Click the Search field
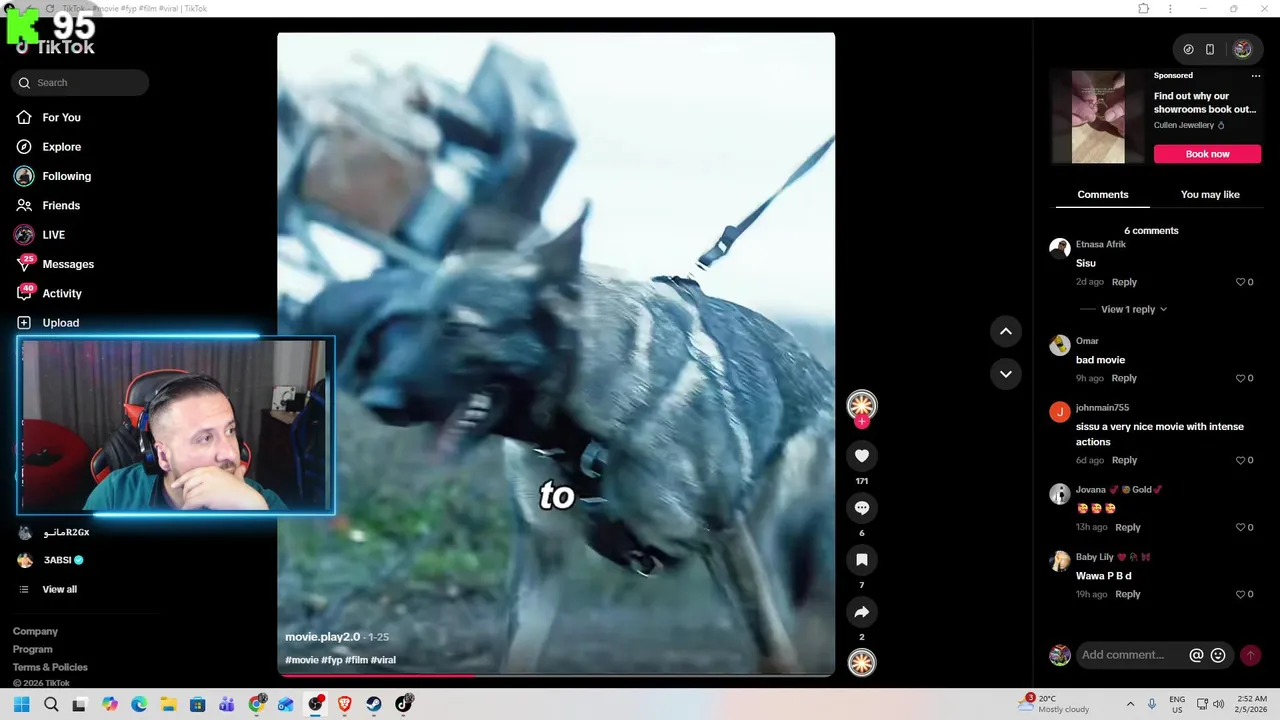The width and height of the screenshot is (1280, 720). (80, 83)
